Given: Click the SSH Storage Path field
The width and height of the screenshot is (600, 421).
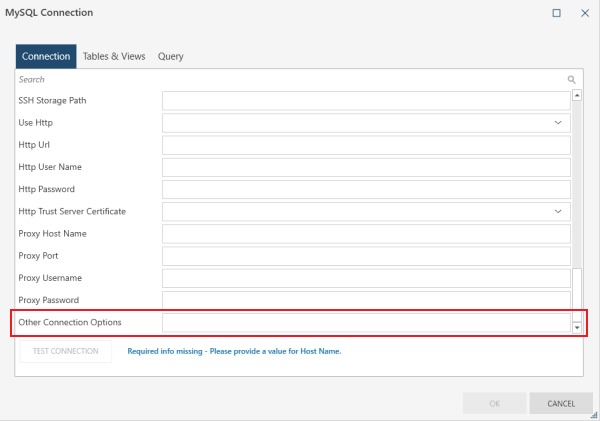Looking at the screenshot, I should click(366, 100).
